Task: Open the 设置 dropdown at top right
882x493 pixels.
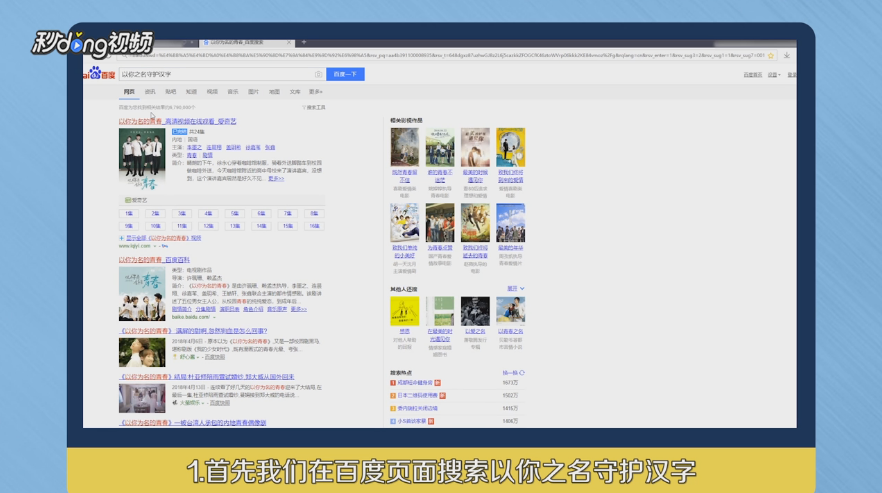Action: point(774,75)
